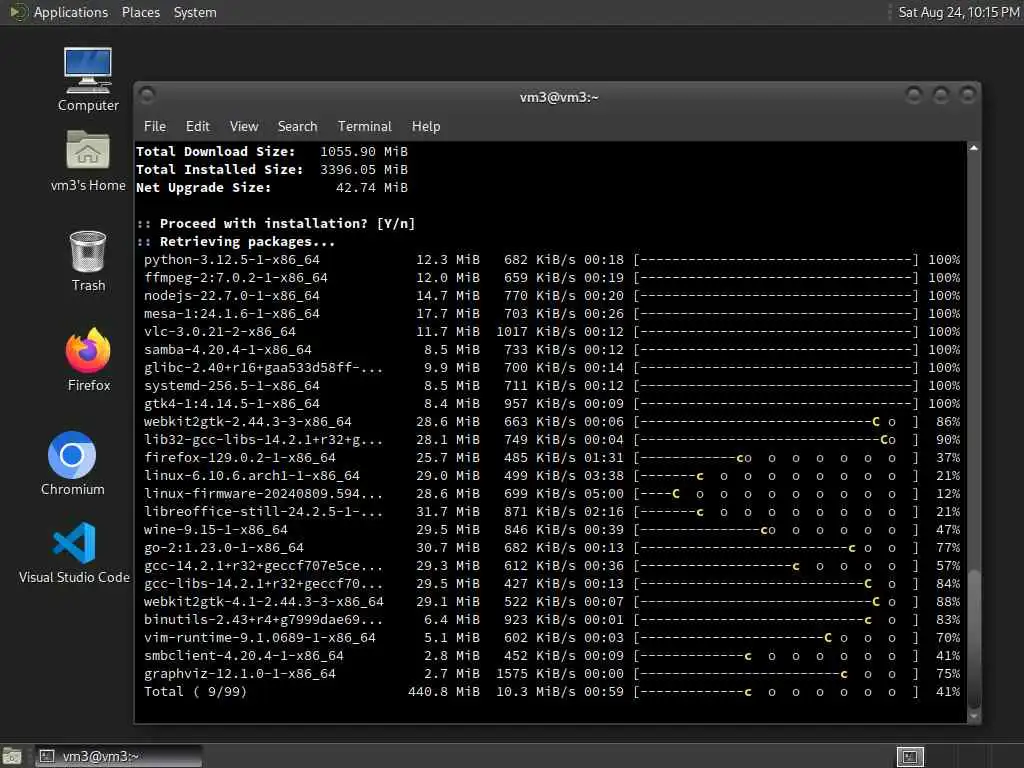1024x768 pixels.
Task: Click the Applications menu logo icon
Action: pyautogui.click(x=18, y=12)
